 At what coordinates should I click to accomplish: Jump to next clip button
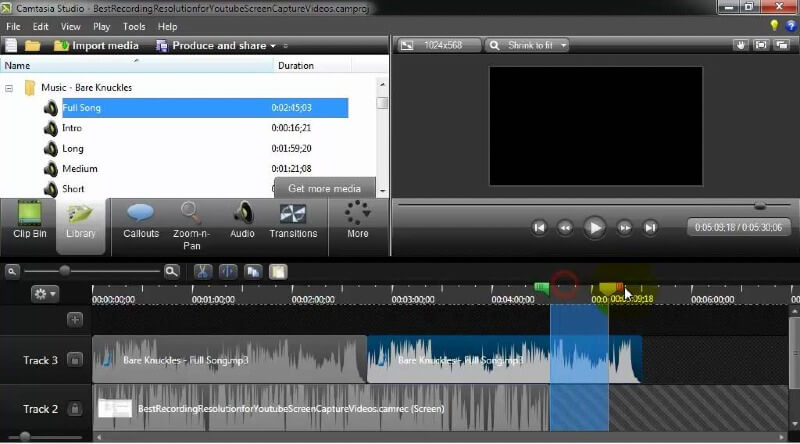coord(650,228)
